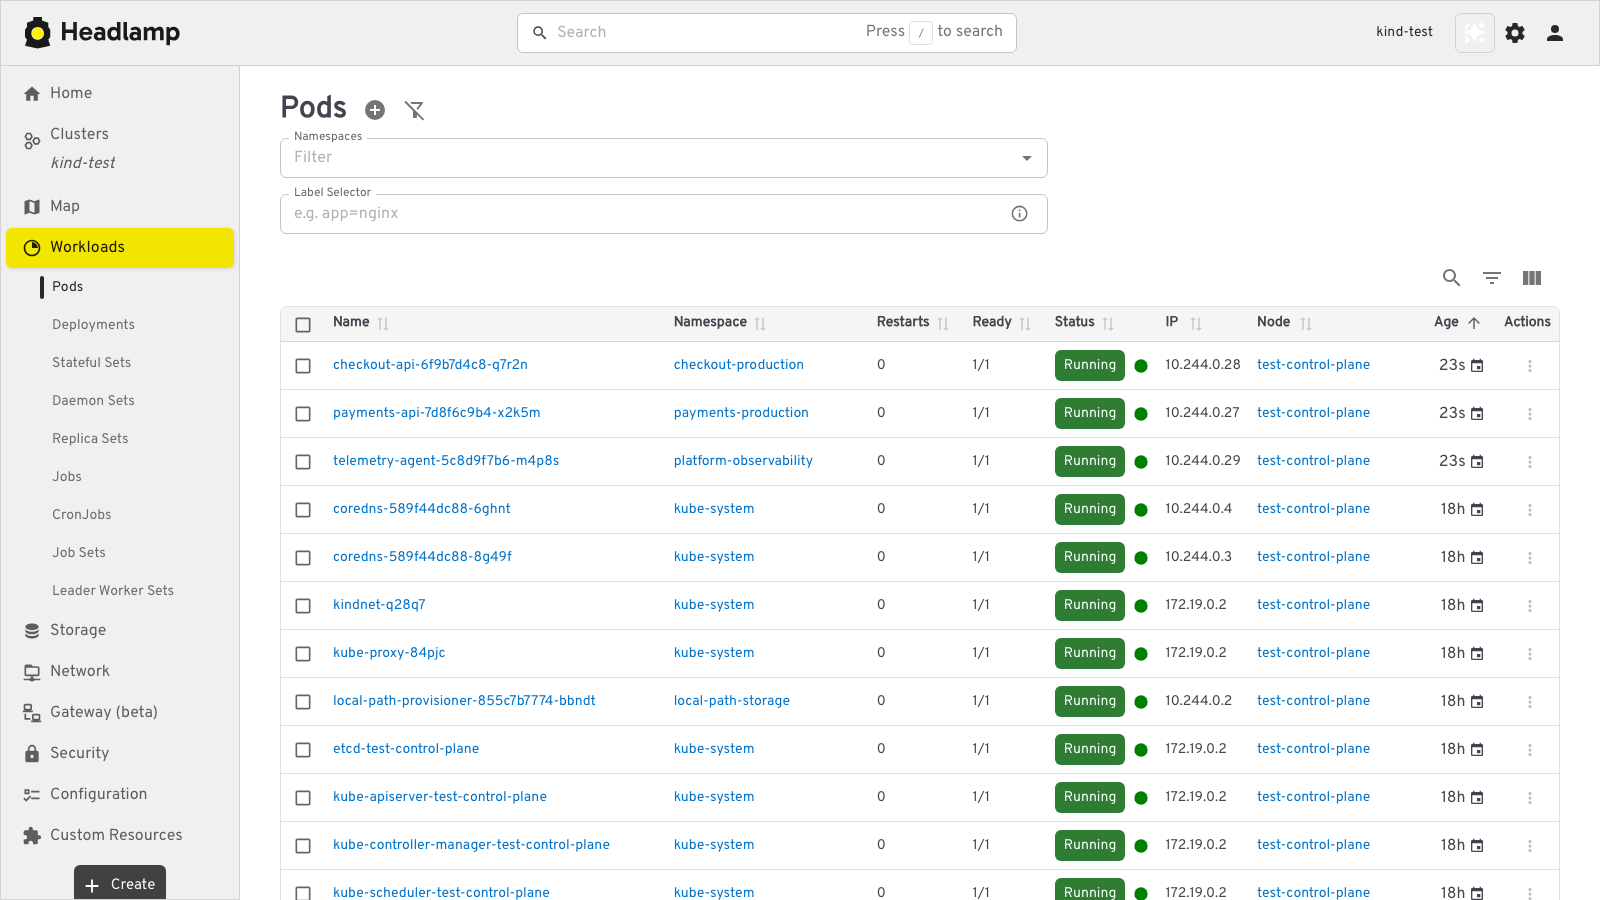Sort by IP column arrows
Viewport: 1600px width, 900px height.
tap(1196, 324)
